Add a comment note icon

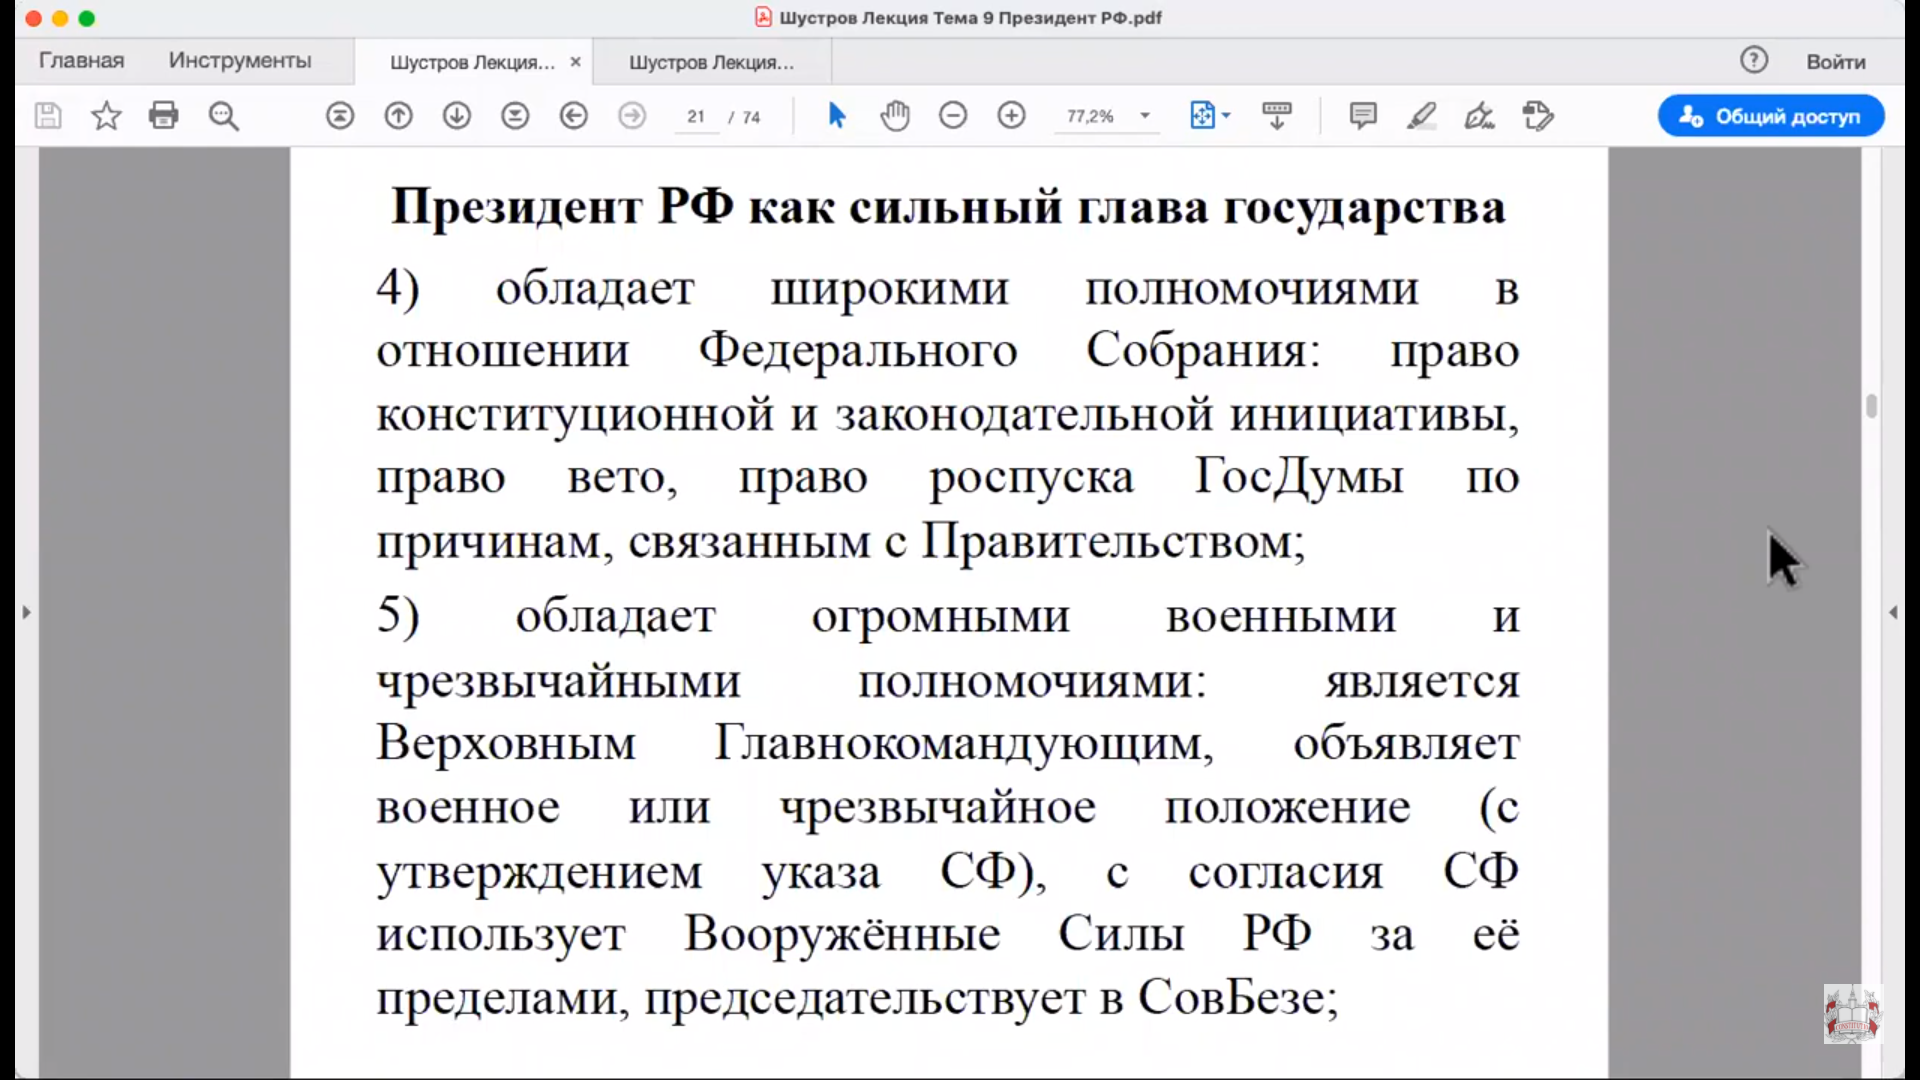[1363, 116]
